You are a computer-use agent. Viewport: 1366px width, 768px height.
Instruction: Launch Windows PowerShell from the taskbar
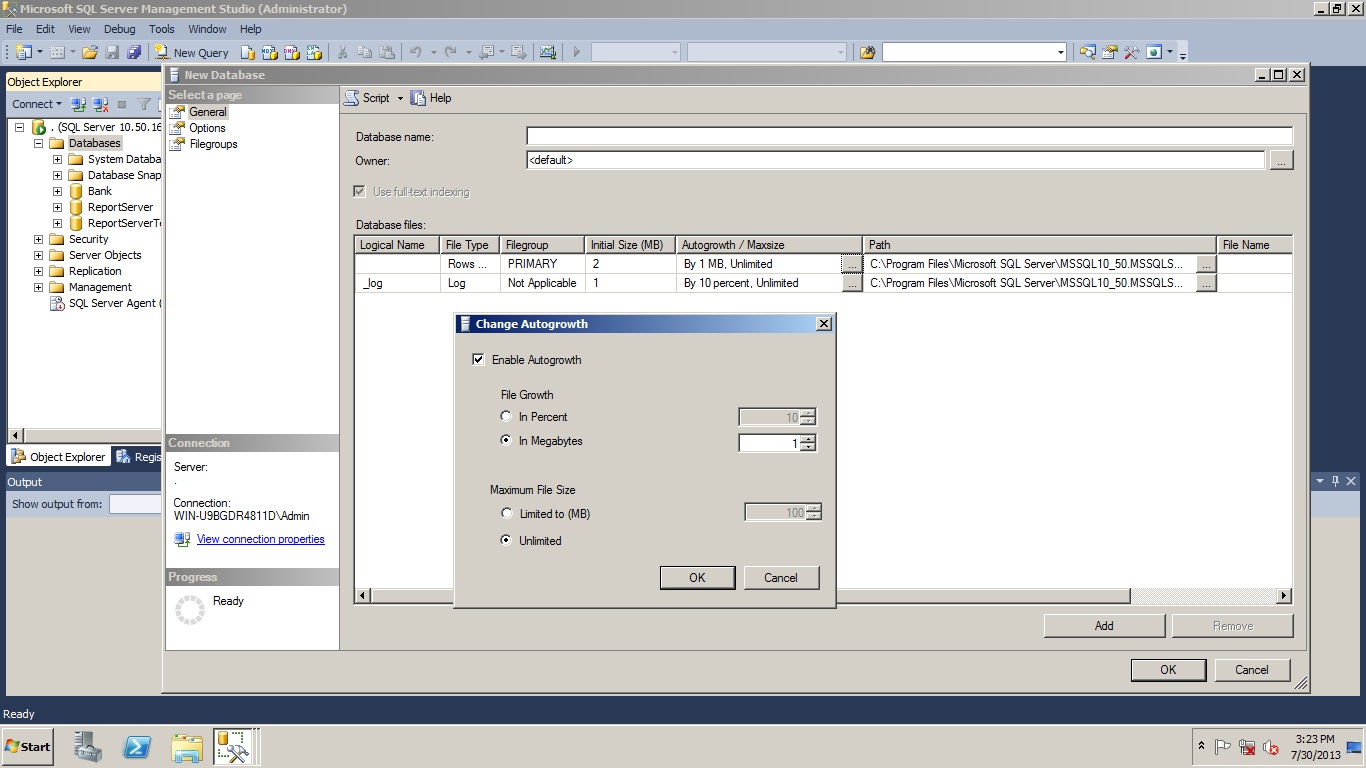point(137,747)
